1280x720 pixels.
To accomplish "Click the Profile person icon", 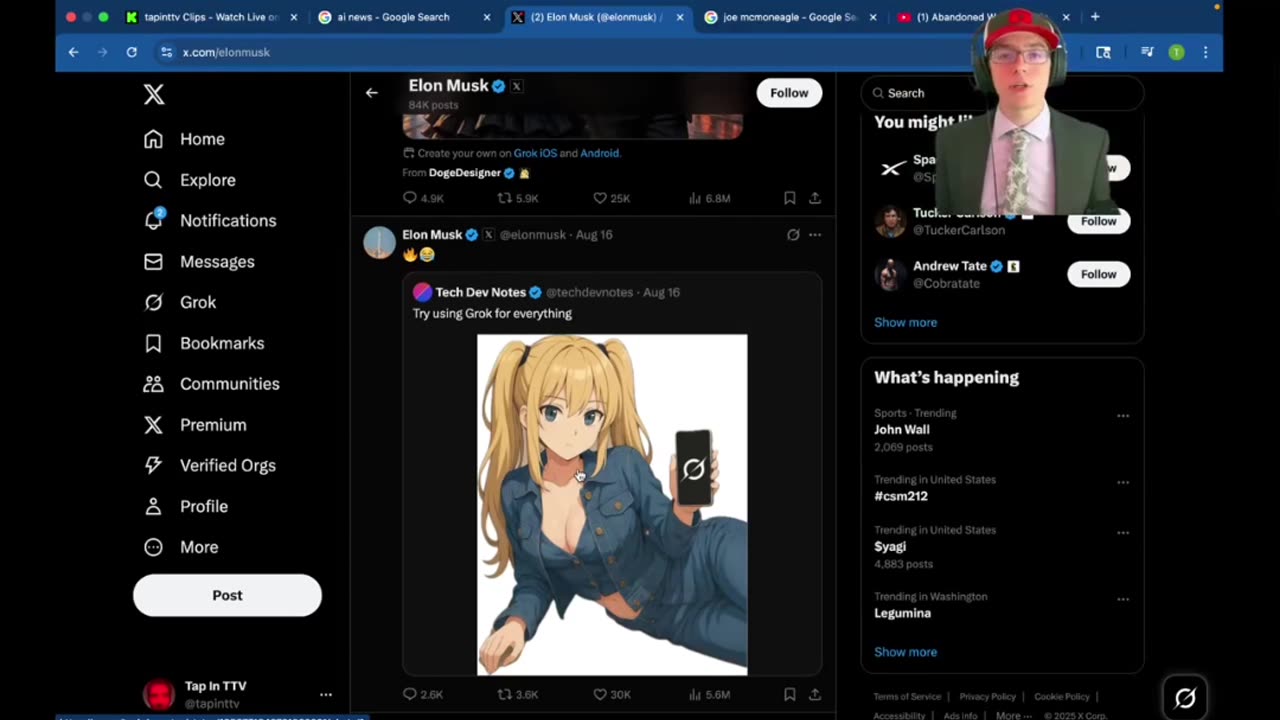I will coord(153,506).
